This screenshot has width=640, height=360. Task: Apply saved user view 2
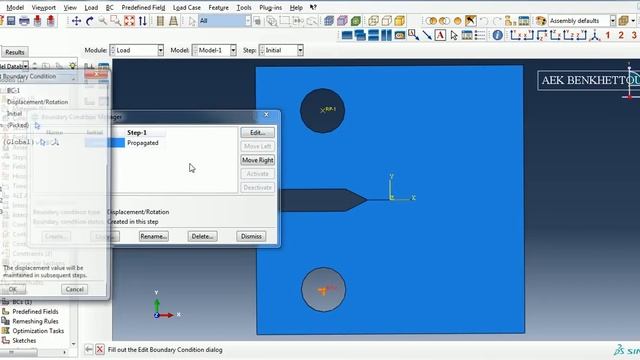point(621,36)
